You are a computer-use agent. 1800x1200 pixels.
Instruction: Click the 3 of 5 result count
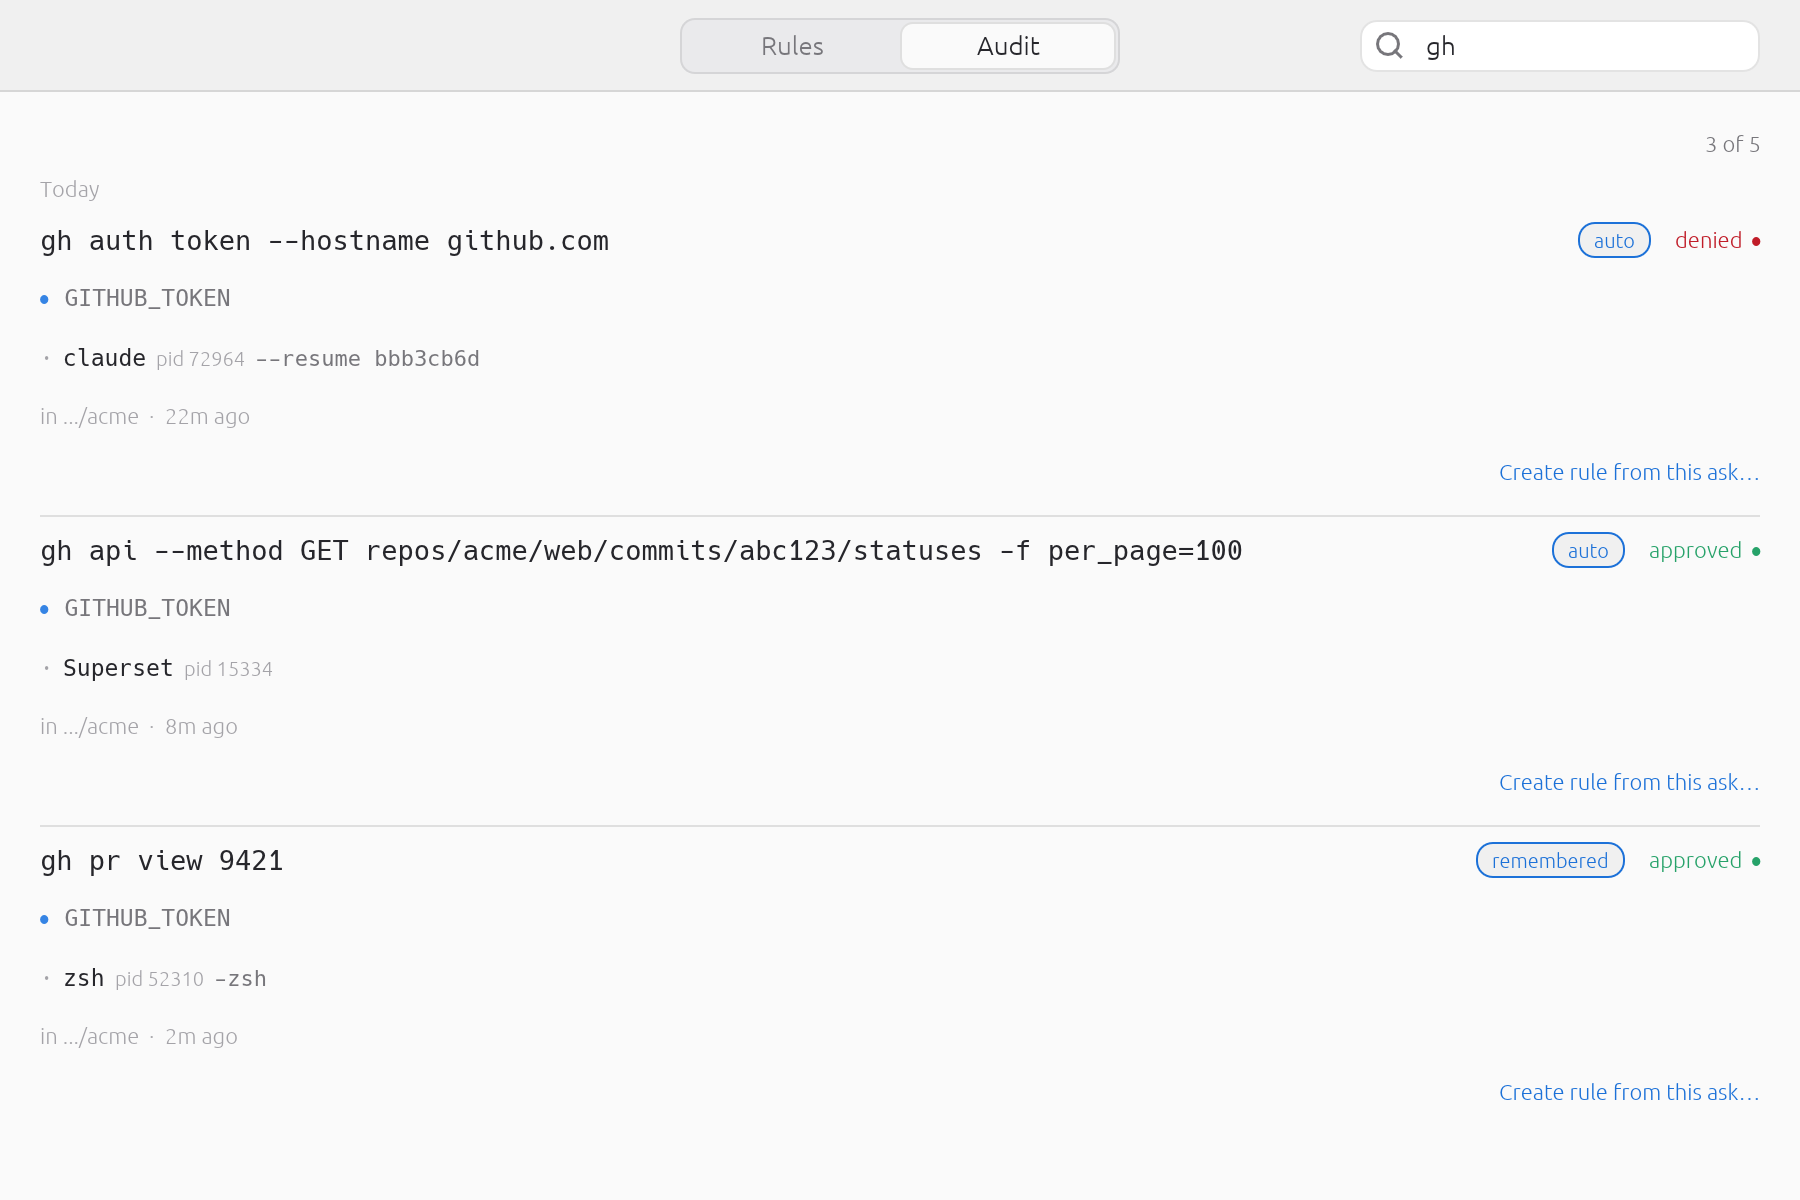pyautogui.click(x=1732, y=144)
